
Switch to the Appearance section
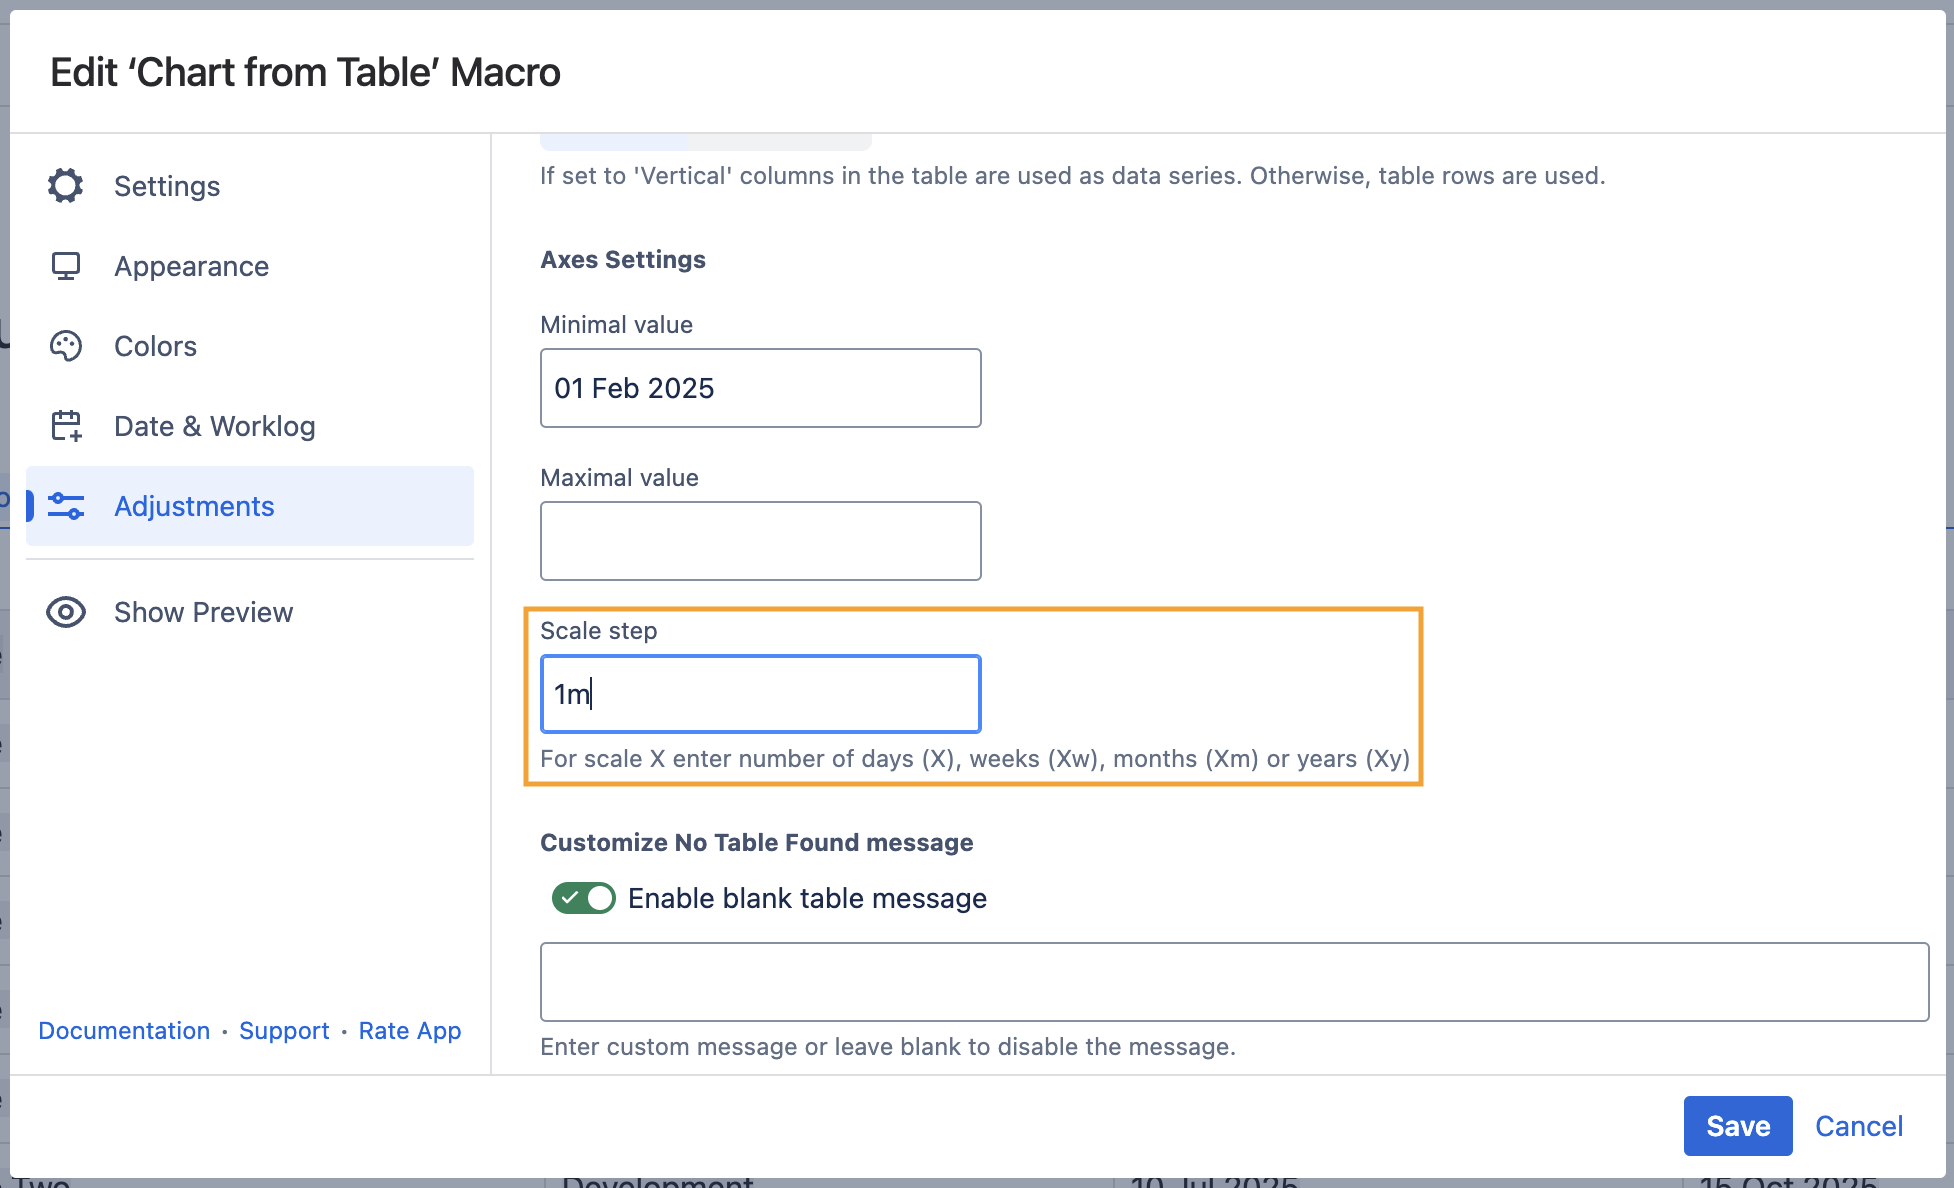click(x=191, y=266)
